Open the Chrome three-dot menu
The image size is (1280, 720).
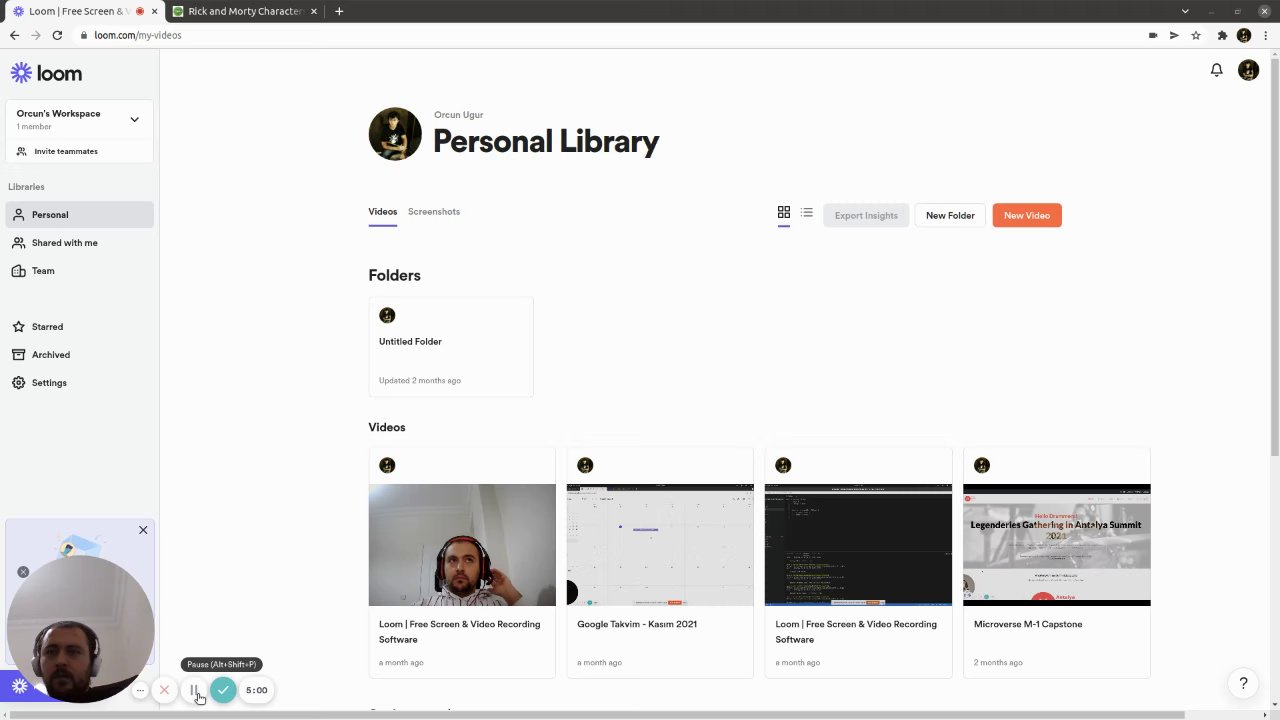coord(1265,35)
